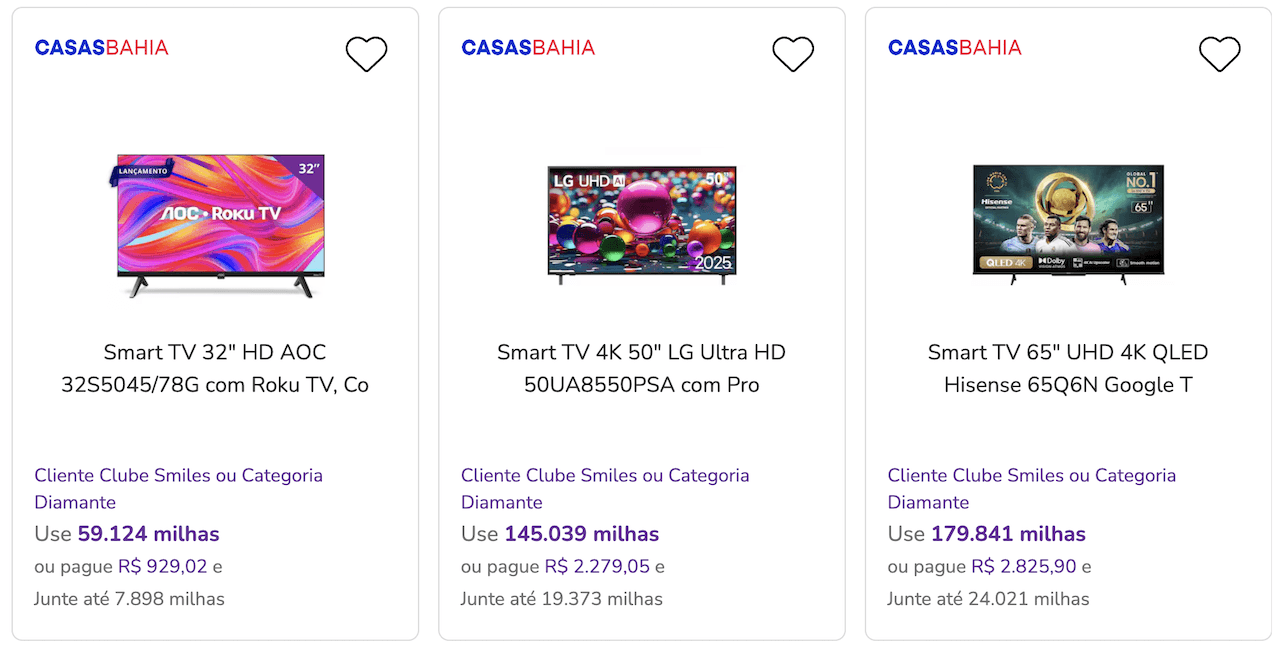Click Casas Bahia logo on AOC card
The height and width of the screenshot is (649, 1280).
click(x=101, y=47)
